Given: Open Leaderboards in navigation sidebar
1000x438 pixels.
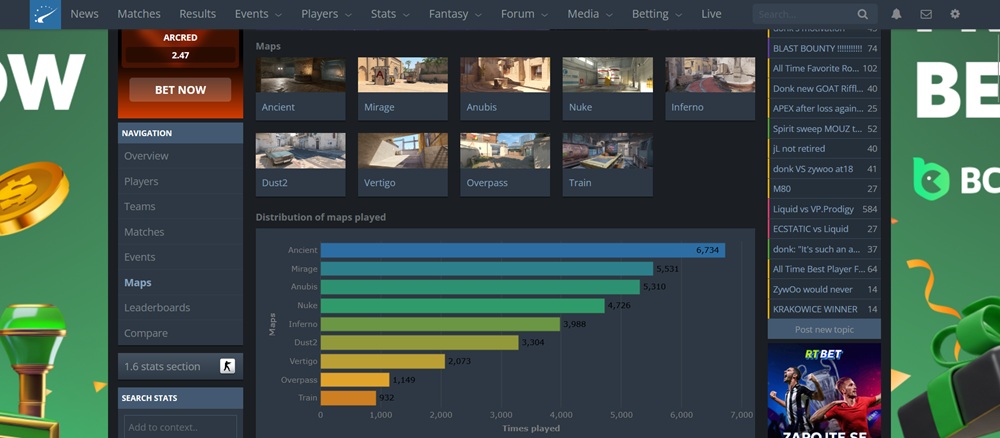Looking at the screenshot, I should 180,307.
